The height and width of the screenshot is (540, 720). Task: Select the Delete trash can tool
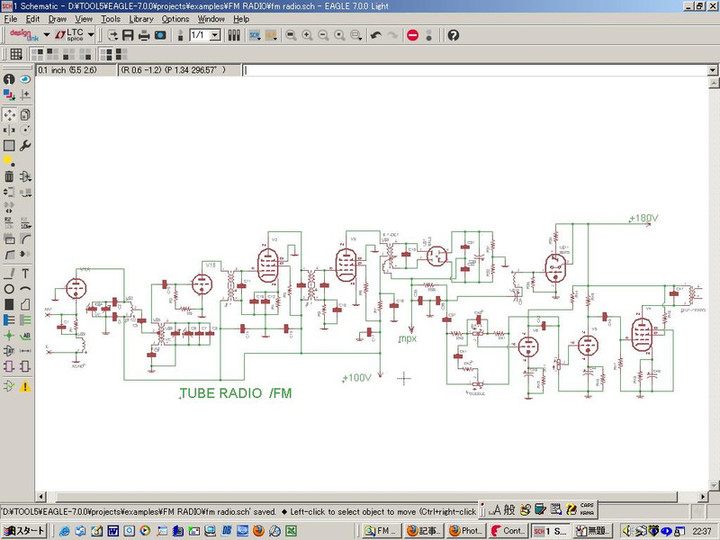(x=9, y=177)
